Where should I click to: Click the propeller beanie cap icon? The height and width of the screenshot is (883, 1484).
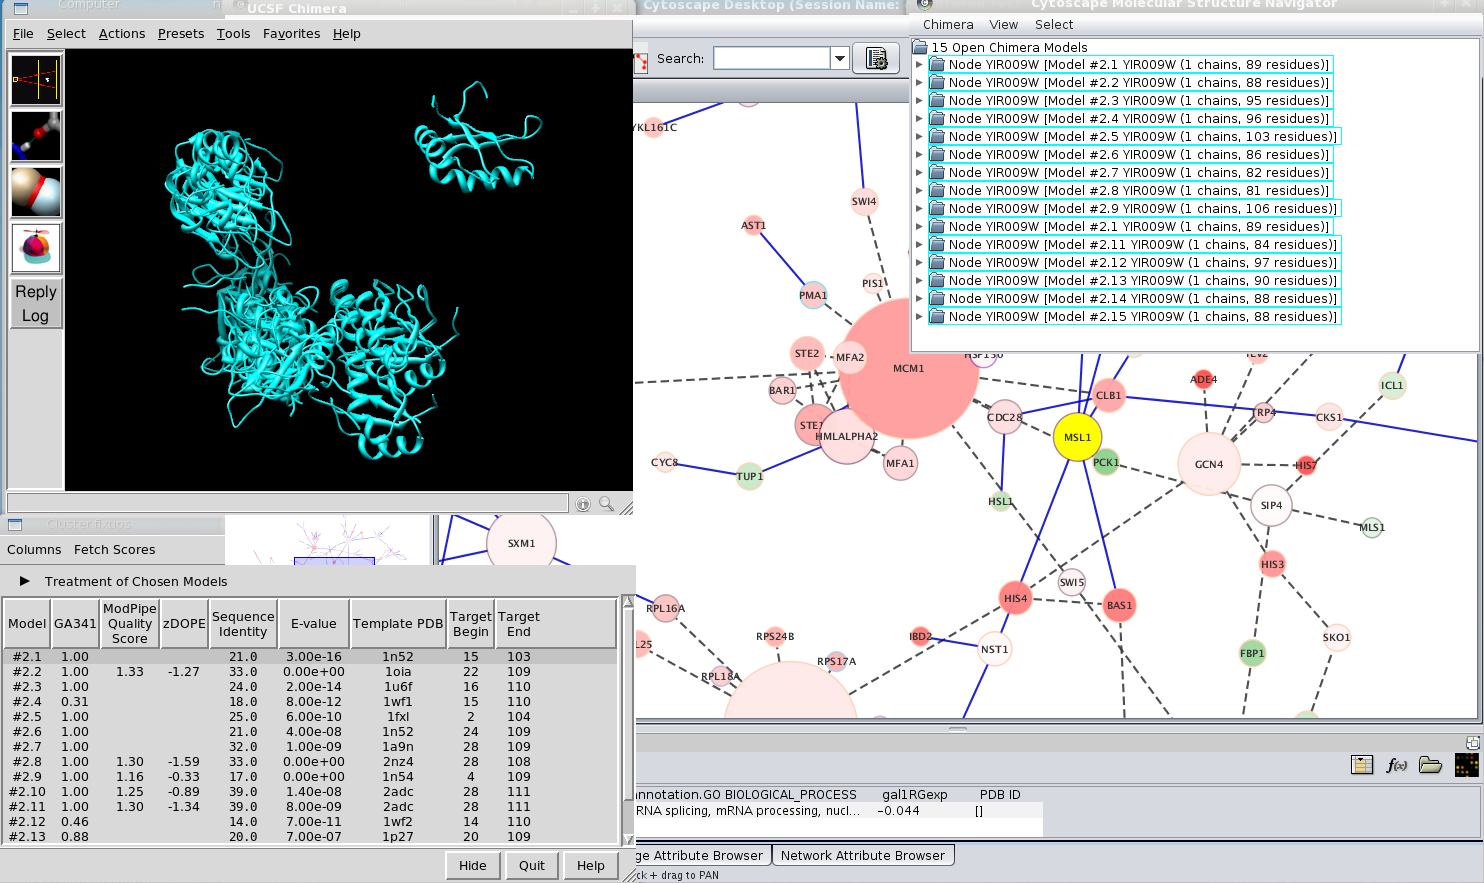(36, 248)
